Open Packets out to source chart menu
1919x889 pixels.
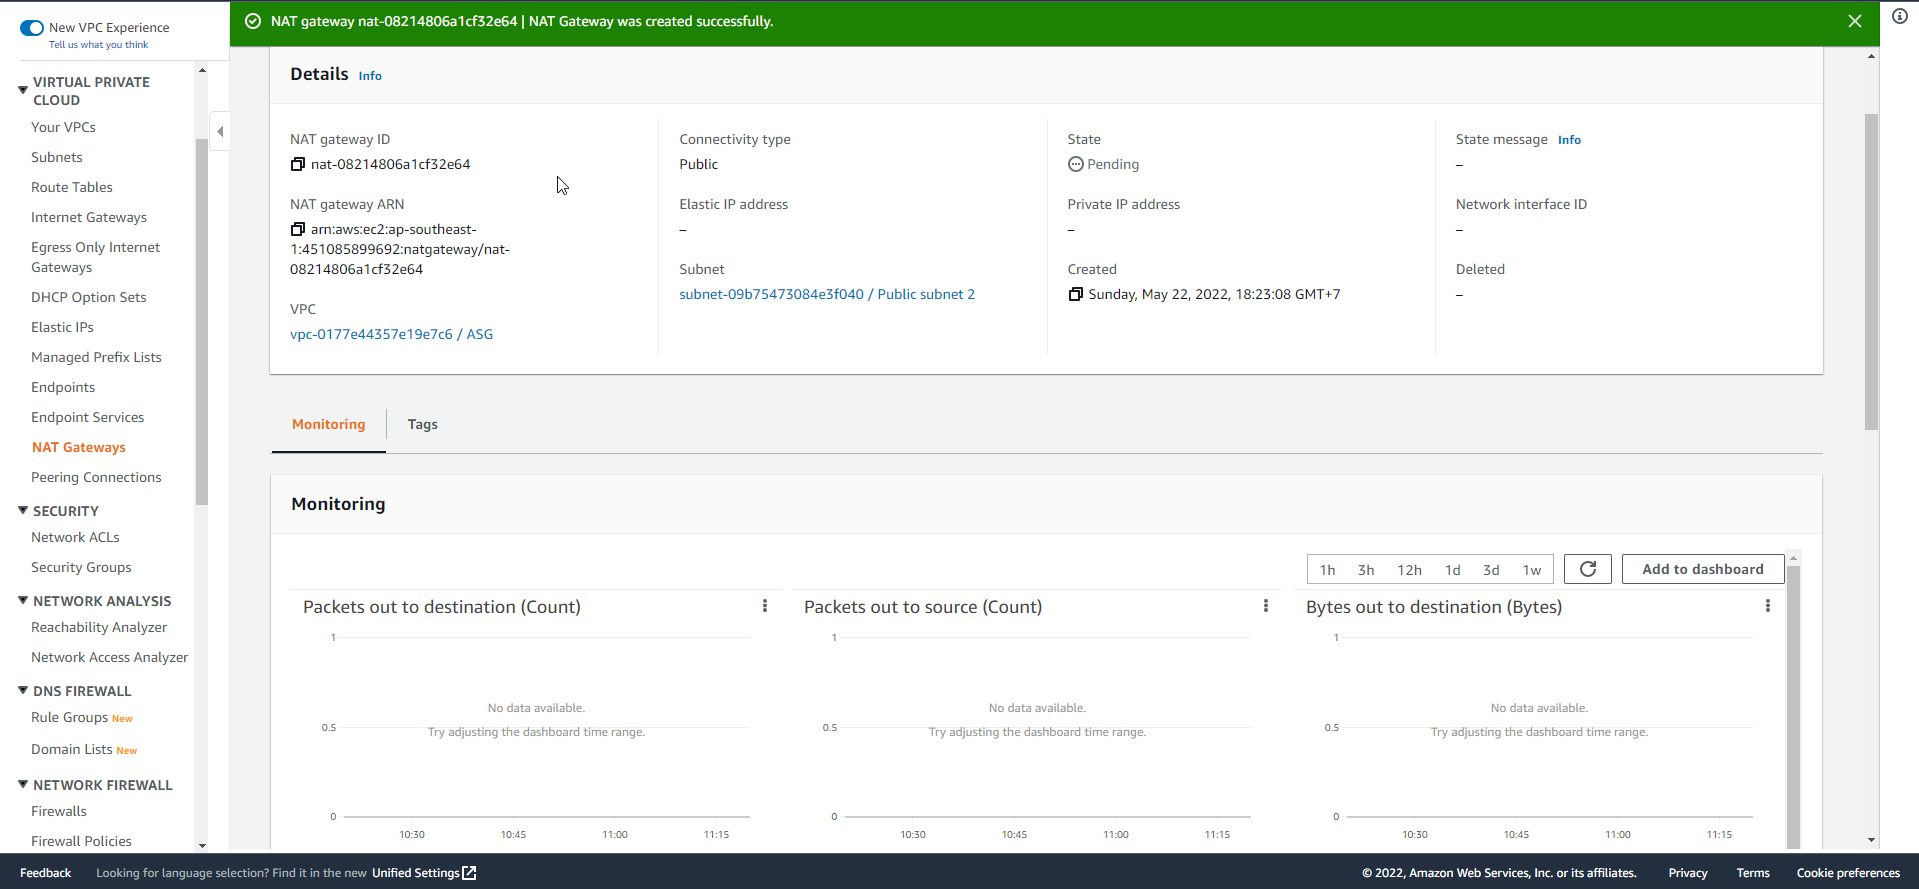point(1266,606)
